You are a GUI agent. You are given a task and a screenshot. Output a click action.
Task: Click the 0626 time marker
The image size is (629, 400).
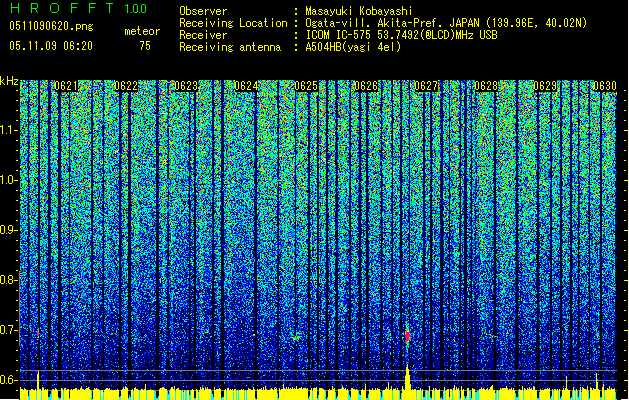point(366,86)
